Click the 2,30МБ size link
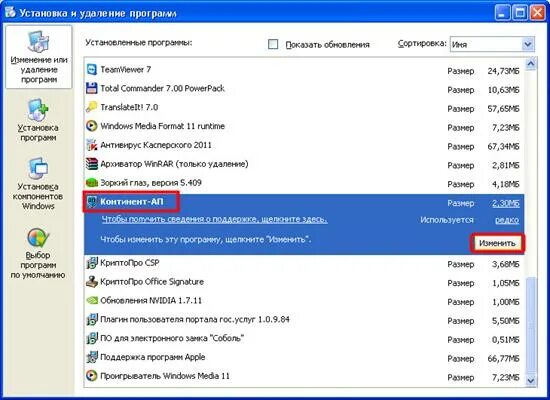The height and width of the screenshot is (400, 550). pyautogui.click(x=505, y=203)
